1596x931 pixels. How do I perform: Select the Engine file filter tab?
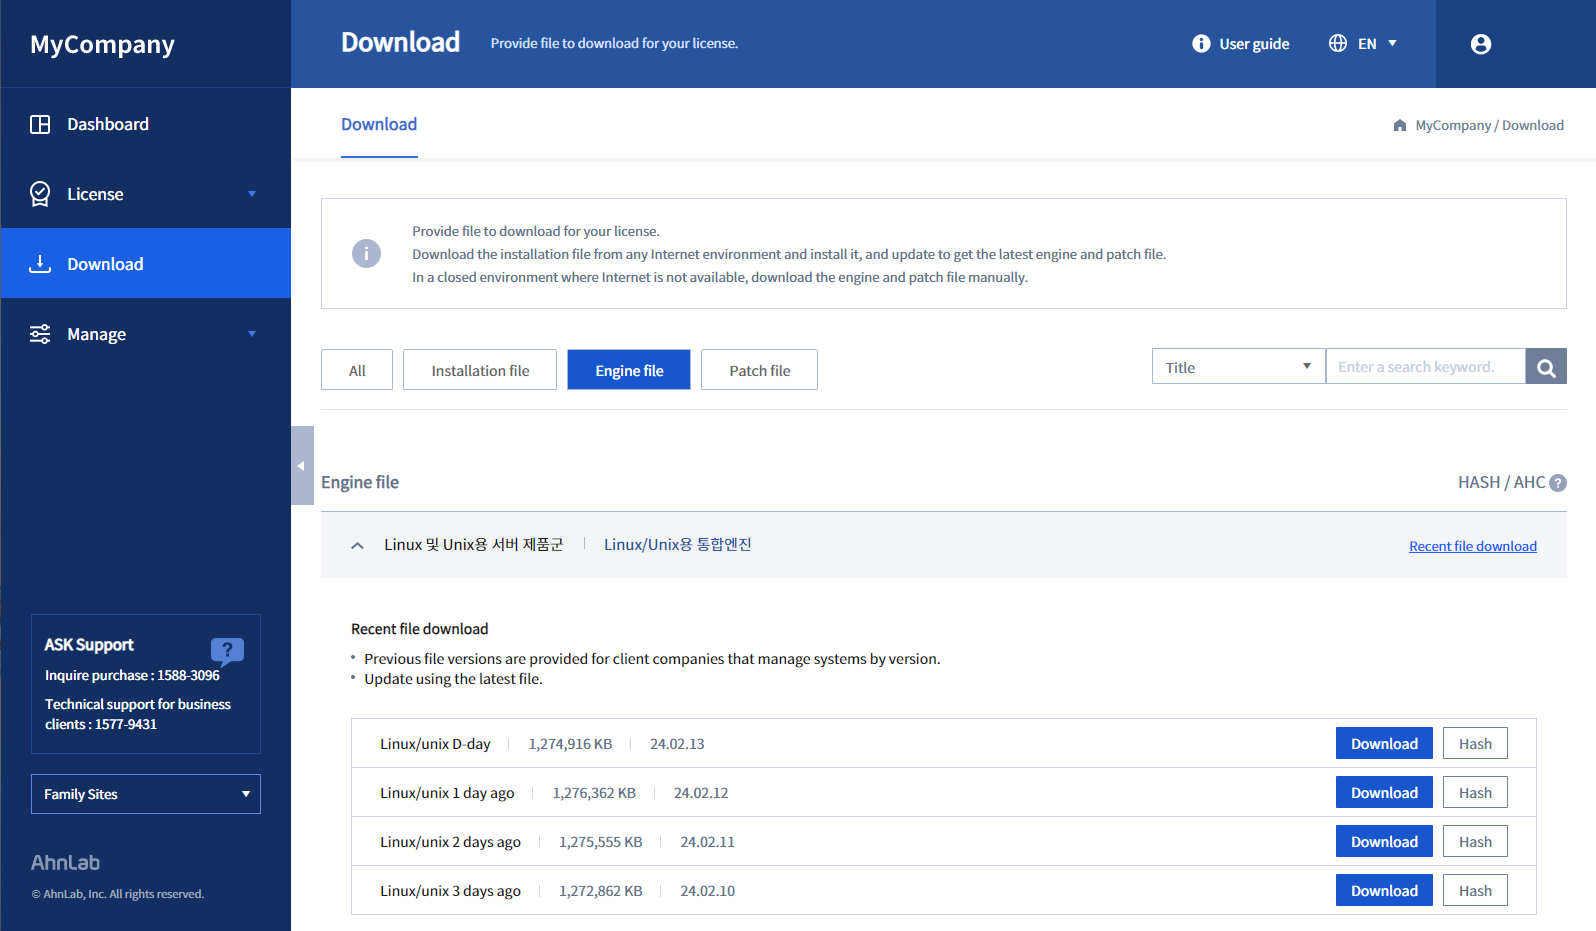629,370
